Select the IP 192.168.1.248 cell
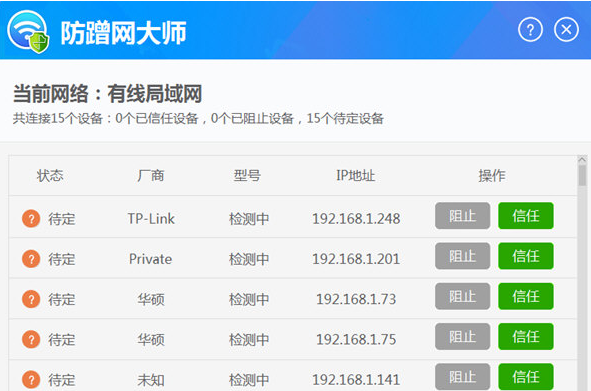The image size is (591, 391). (356, 219)
